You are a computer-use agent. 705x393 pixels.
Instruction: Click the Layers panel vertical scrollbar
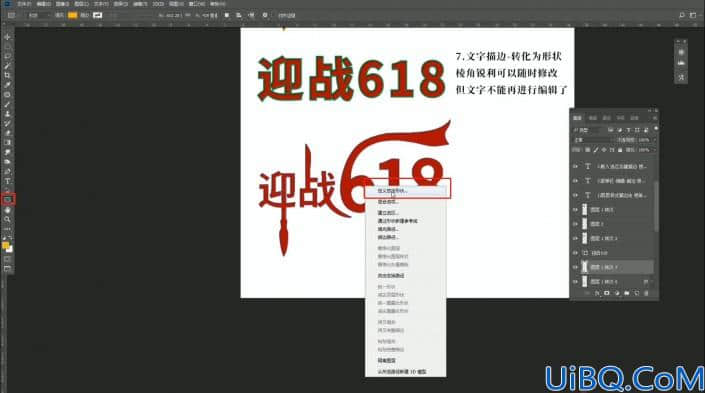coord(656,207)
